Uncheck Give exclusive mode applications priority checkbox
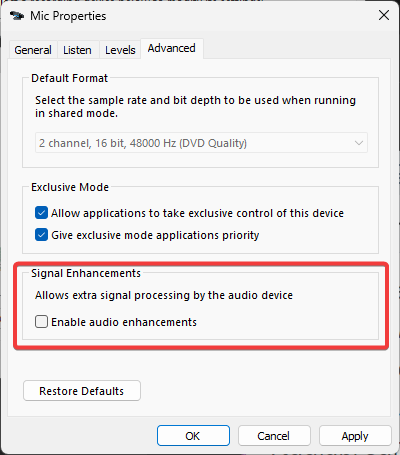The image size is (400, 455). pos(41,235)
